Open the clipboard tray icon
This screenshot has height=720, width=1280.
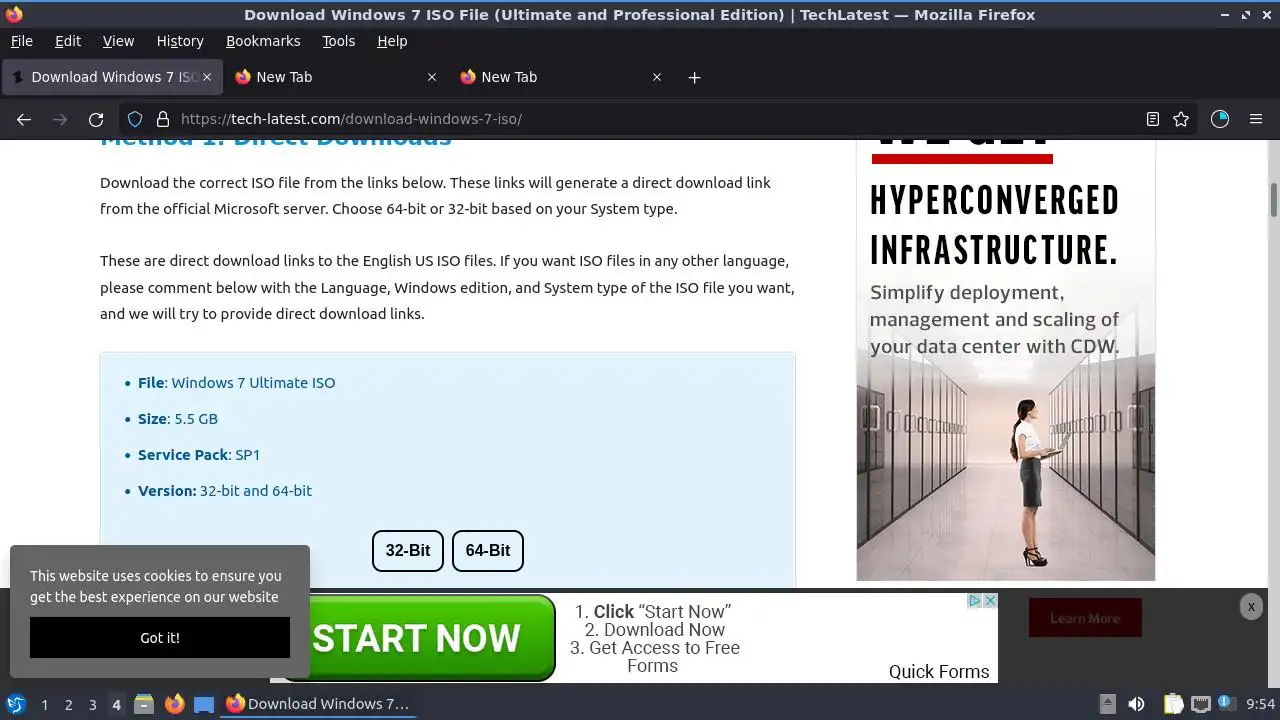tap(1173, 704)
